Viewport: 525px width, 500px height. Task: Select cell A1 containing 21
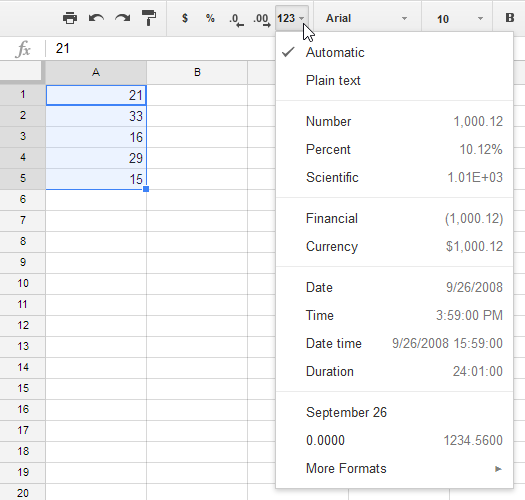coord(96,95)
